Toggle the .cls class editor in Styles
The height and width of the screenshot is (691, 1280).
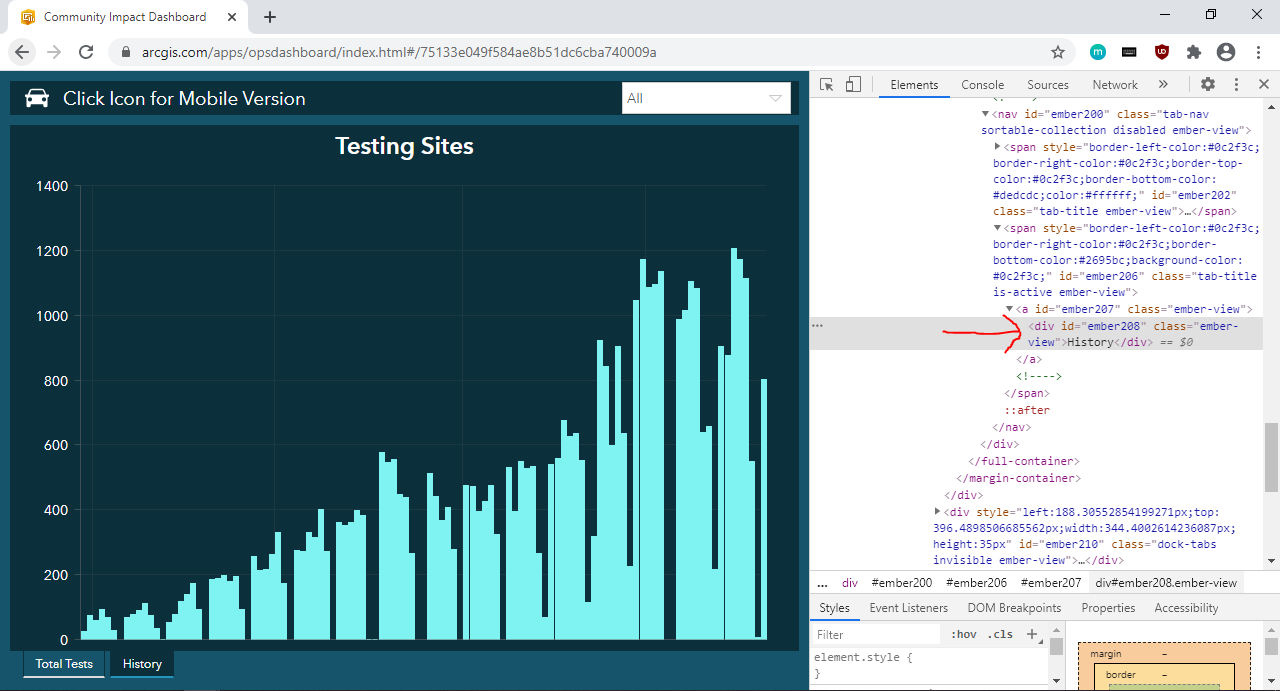[999, 633]
